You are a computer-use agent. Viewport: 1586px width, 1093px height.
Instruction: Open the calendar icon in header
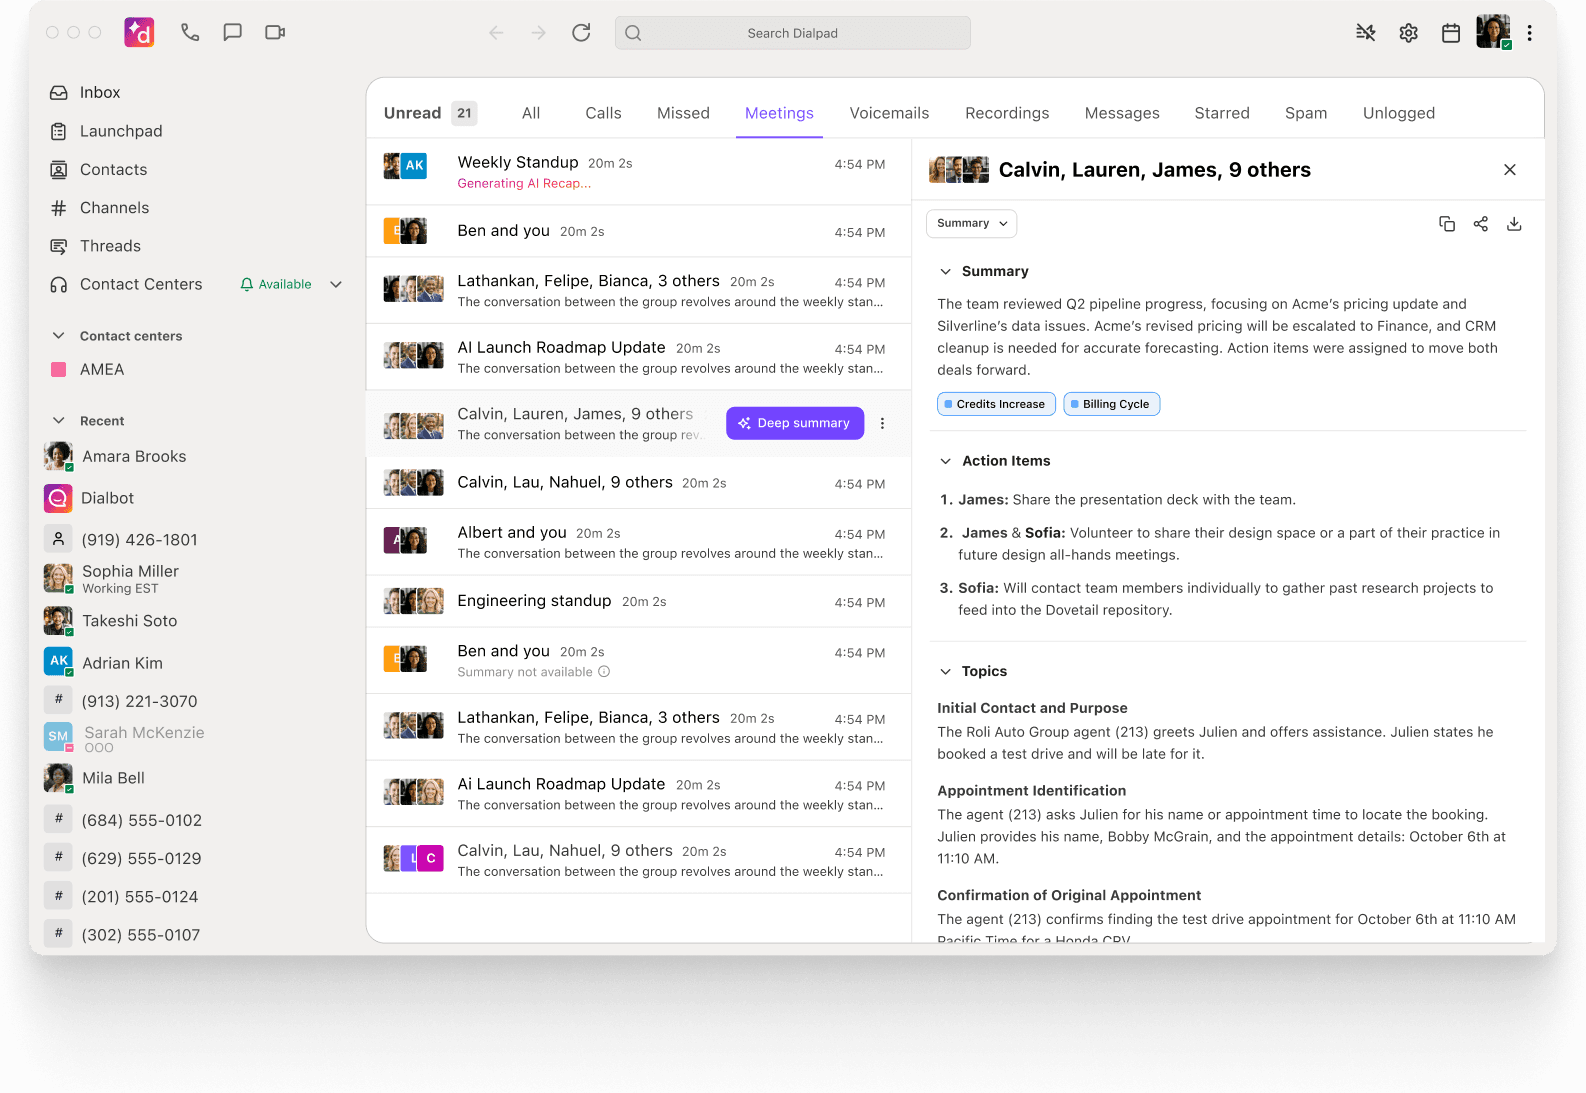coord(1451,33)
